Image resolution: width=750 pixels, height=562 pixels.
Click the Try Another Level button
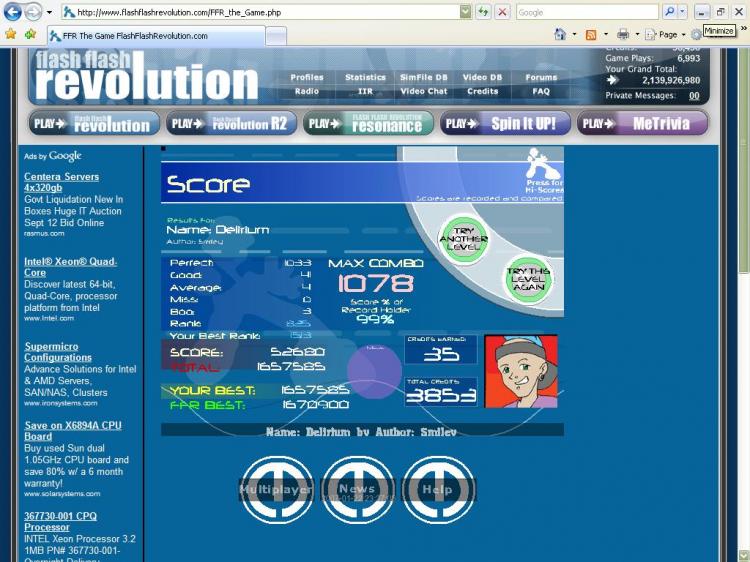(464, 239)
